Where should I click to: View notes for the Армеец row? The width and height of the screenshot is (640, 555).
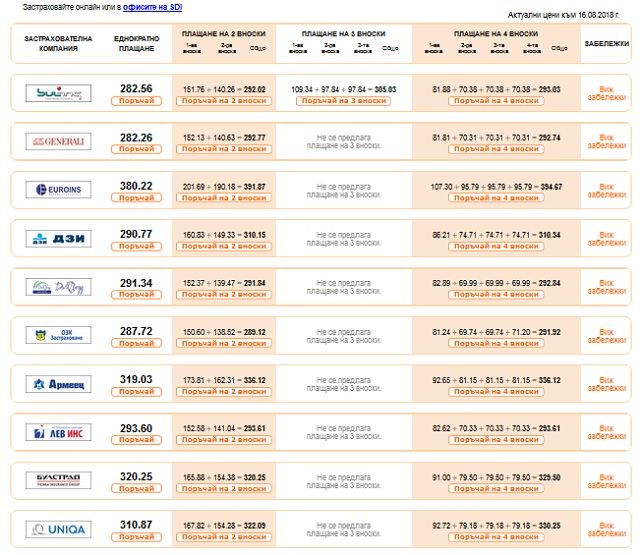pyautogui.click(x=607, y=384)
